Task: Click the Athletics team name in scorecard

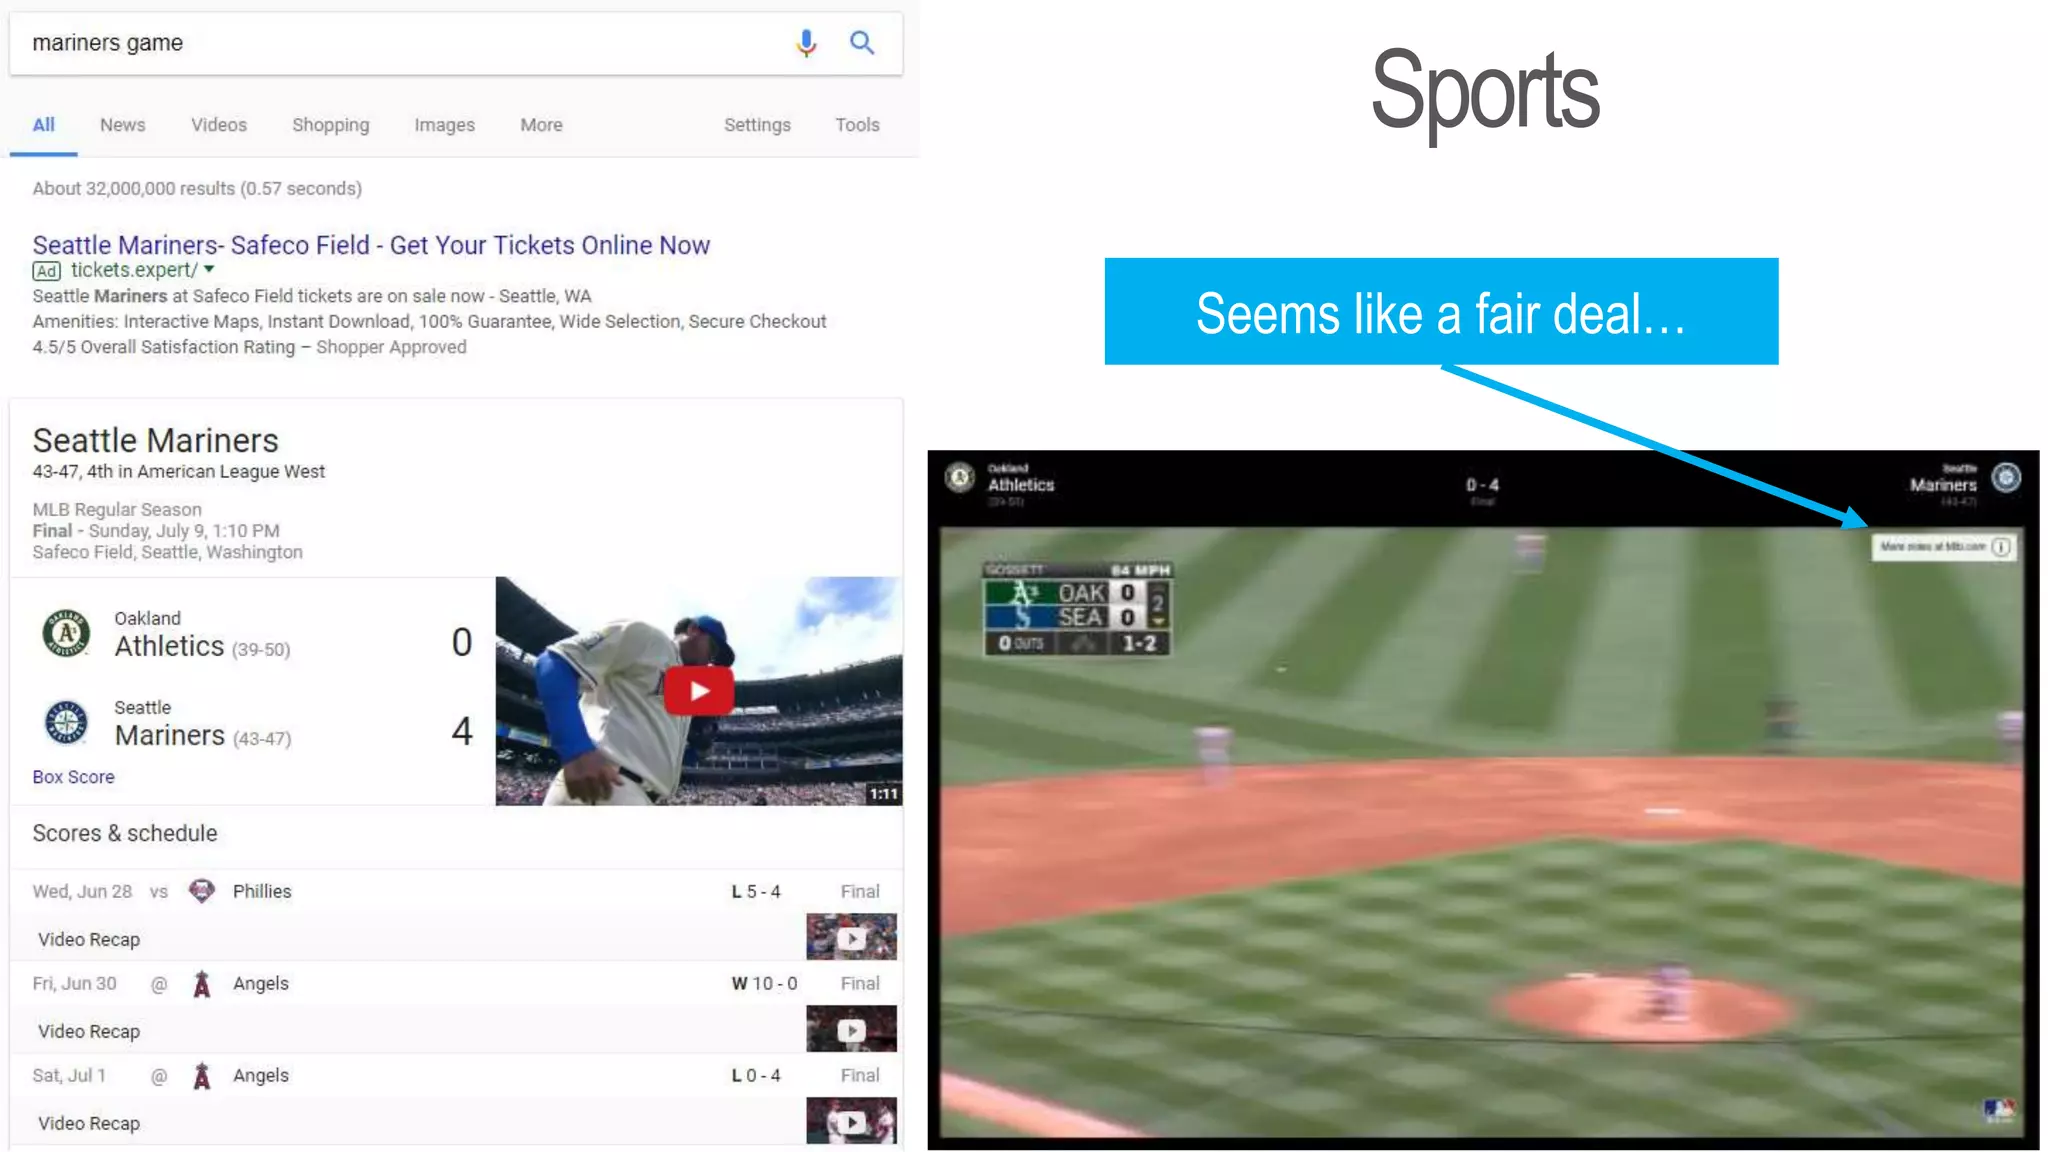Action: [169, 646]
